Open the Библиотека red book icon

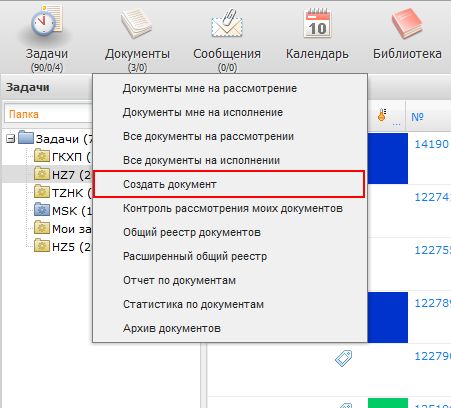click(407, 23)
